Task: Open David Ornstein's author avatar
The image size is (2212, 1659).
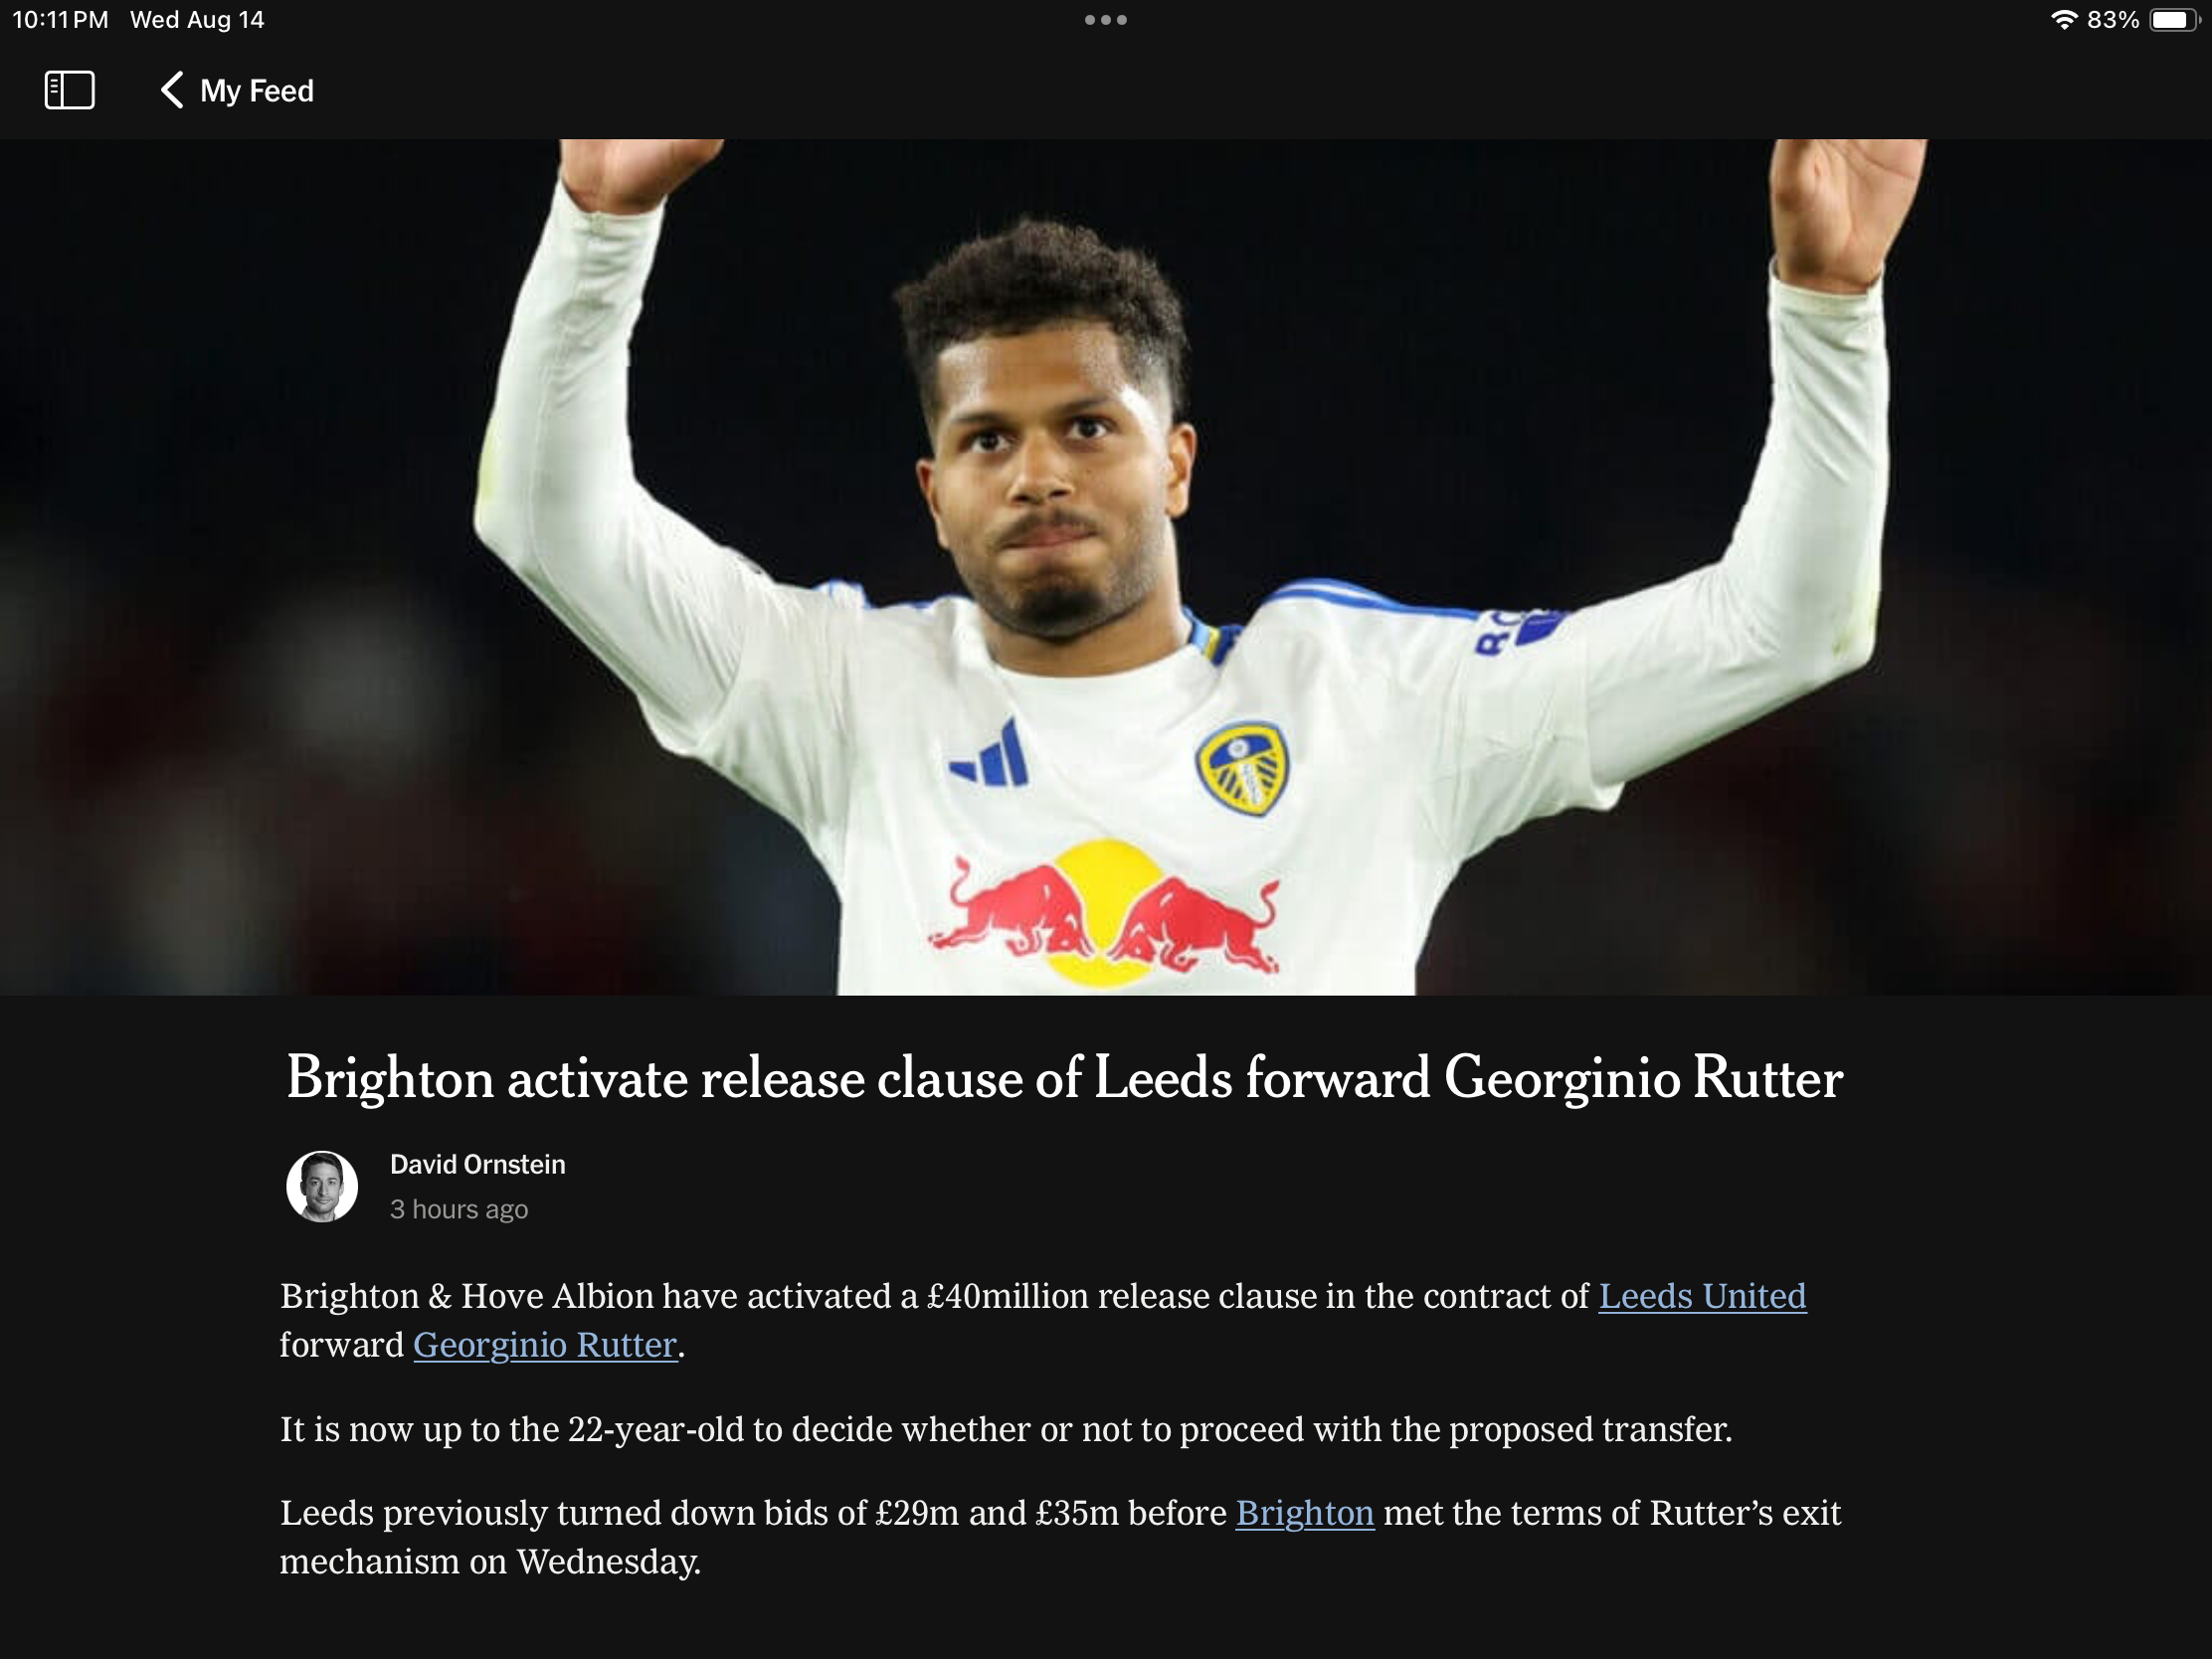Action: pos(322,1186)
